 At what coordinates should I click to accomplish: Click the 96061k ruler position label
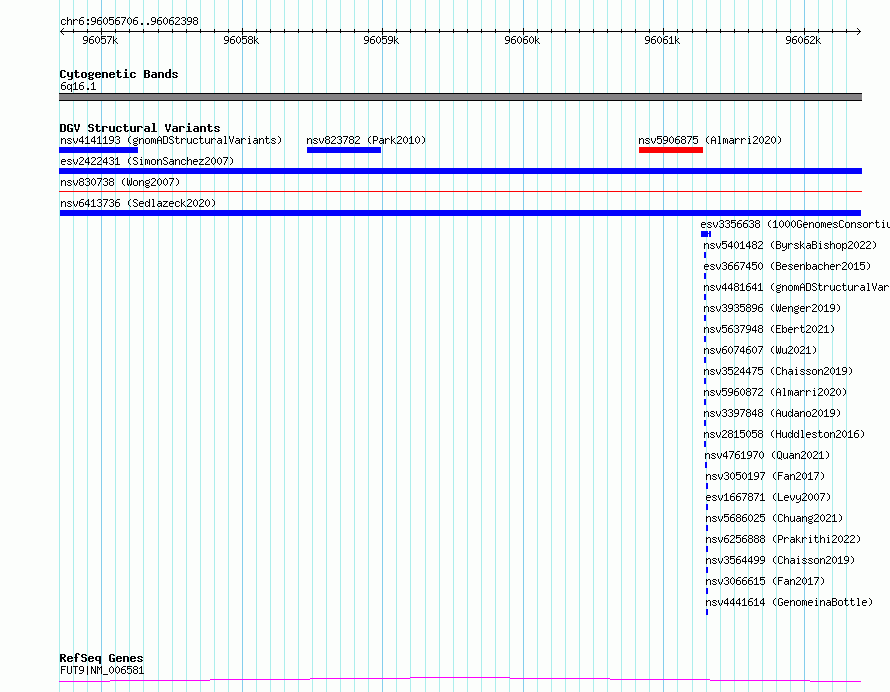[x=662, y=40]
